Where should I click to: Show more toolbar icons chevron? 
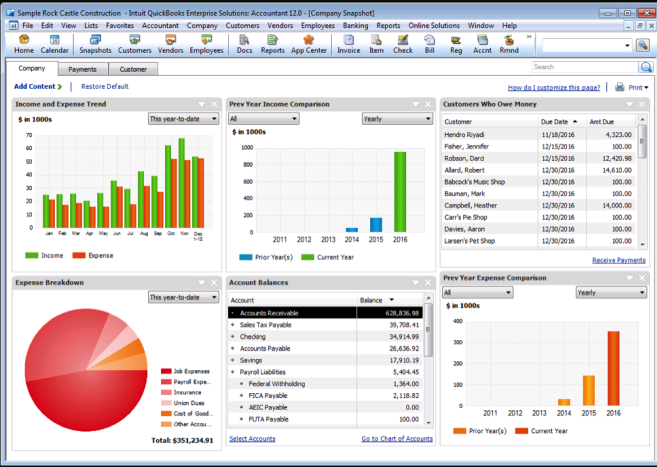[x=529, y=37]
